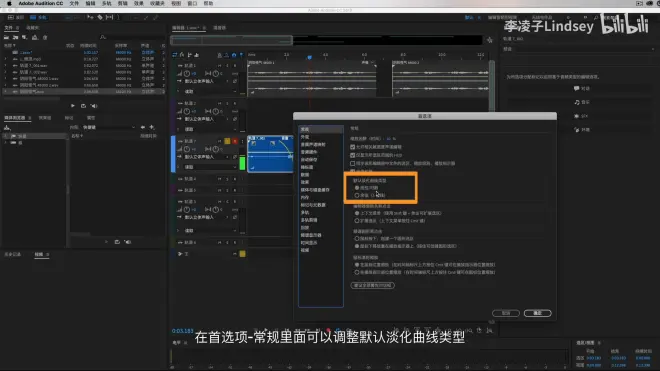Open the Apple menu
660x371 pixels.
pos(9,3)
